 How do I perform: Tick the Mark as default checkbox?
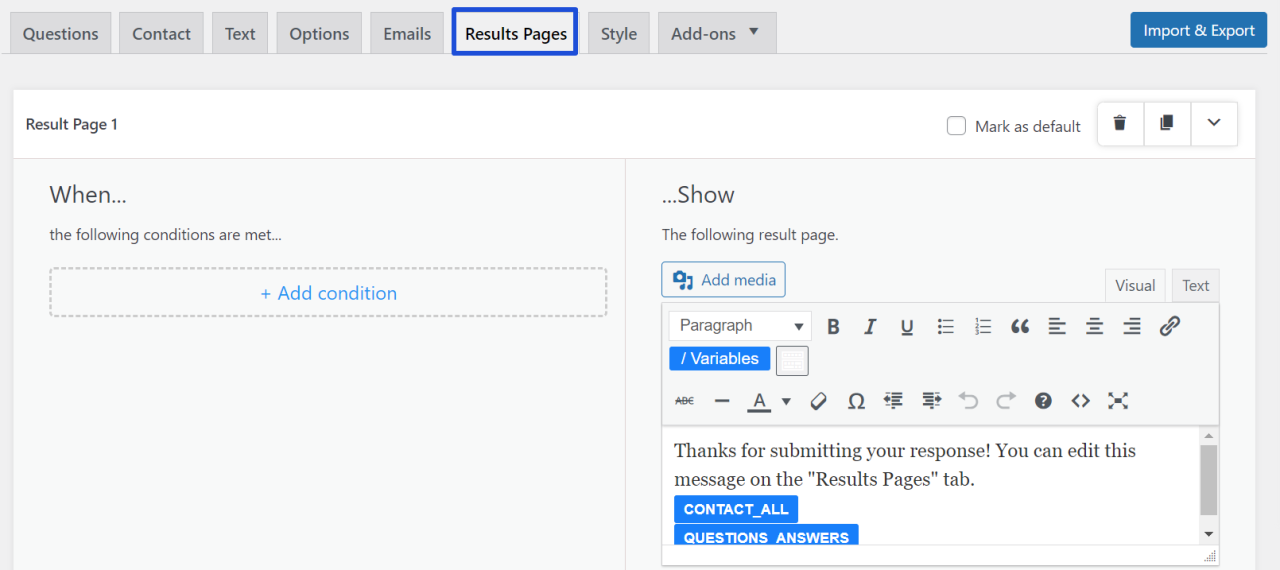click(x=957, y=126)
